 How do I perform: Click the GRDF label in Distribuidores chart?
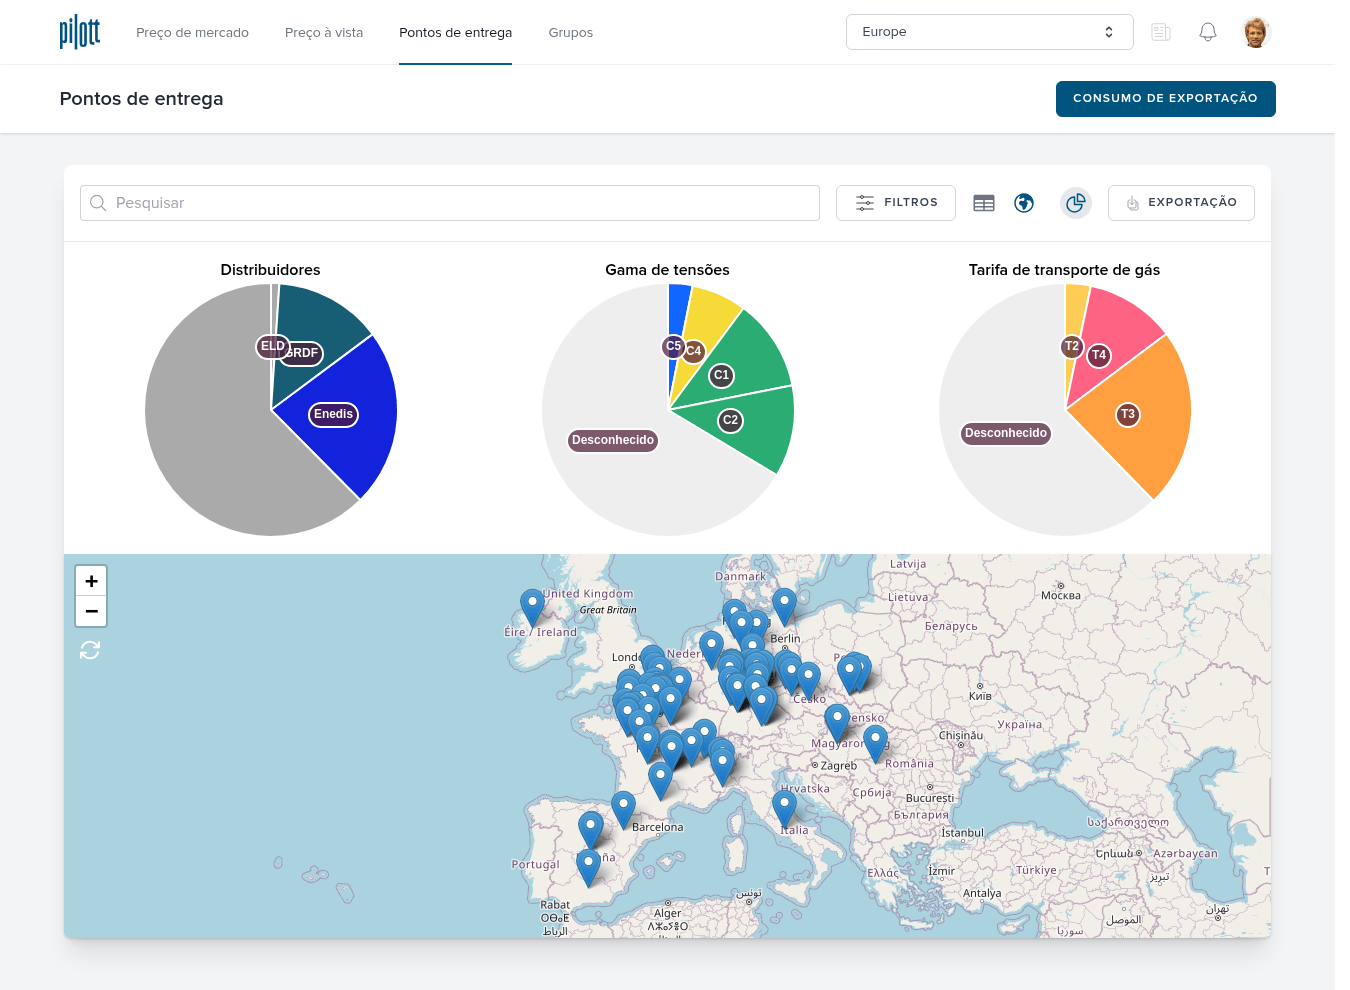pos(305,353)
